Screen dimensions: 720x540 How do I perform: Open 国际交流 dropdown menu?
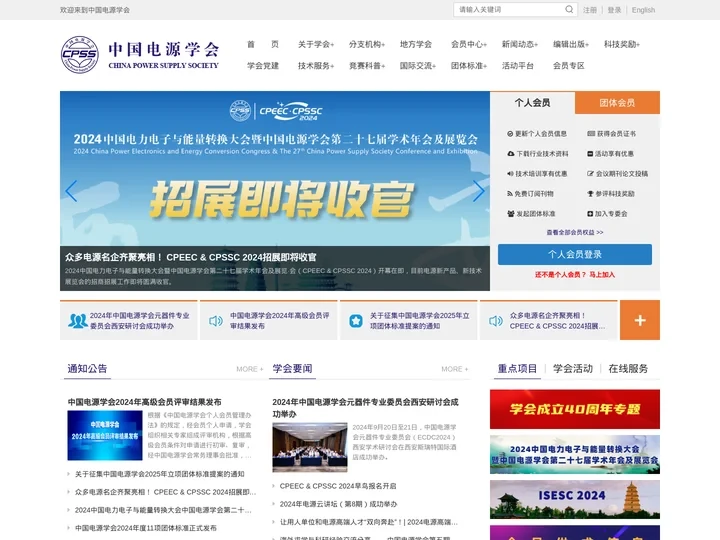[418, 66]
